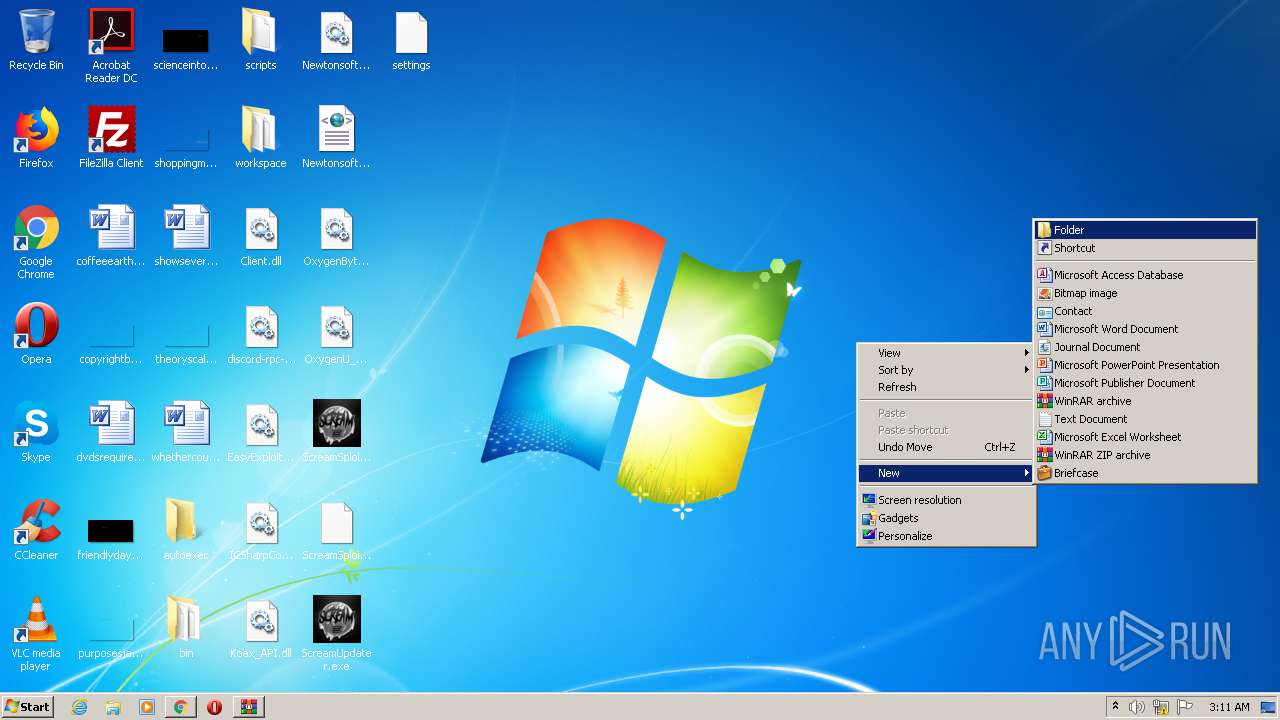The height and width of the screenshot is (720, 1280).
Task: Select the ICSharpCo dll file icon
Action: point(261,530)
